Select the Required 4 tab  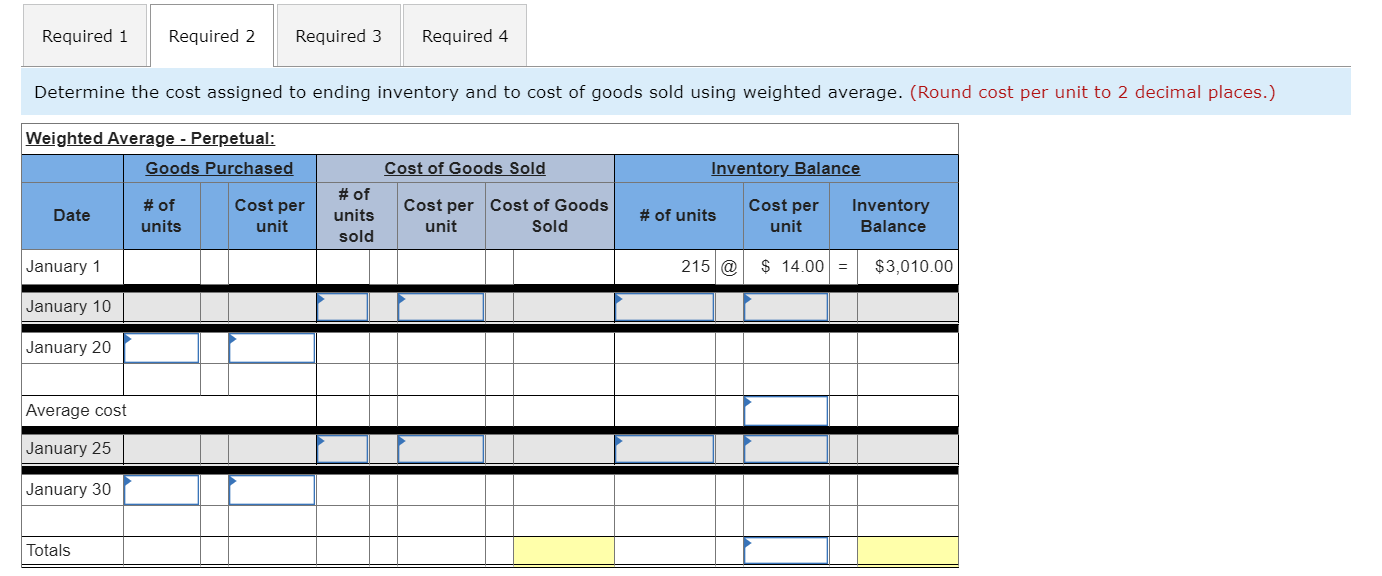[464, 35]
